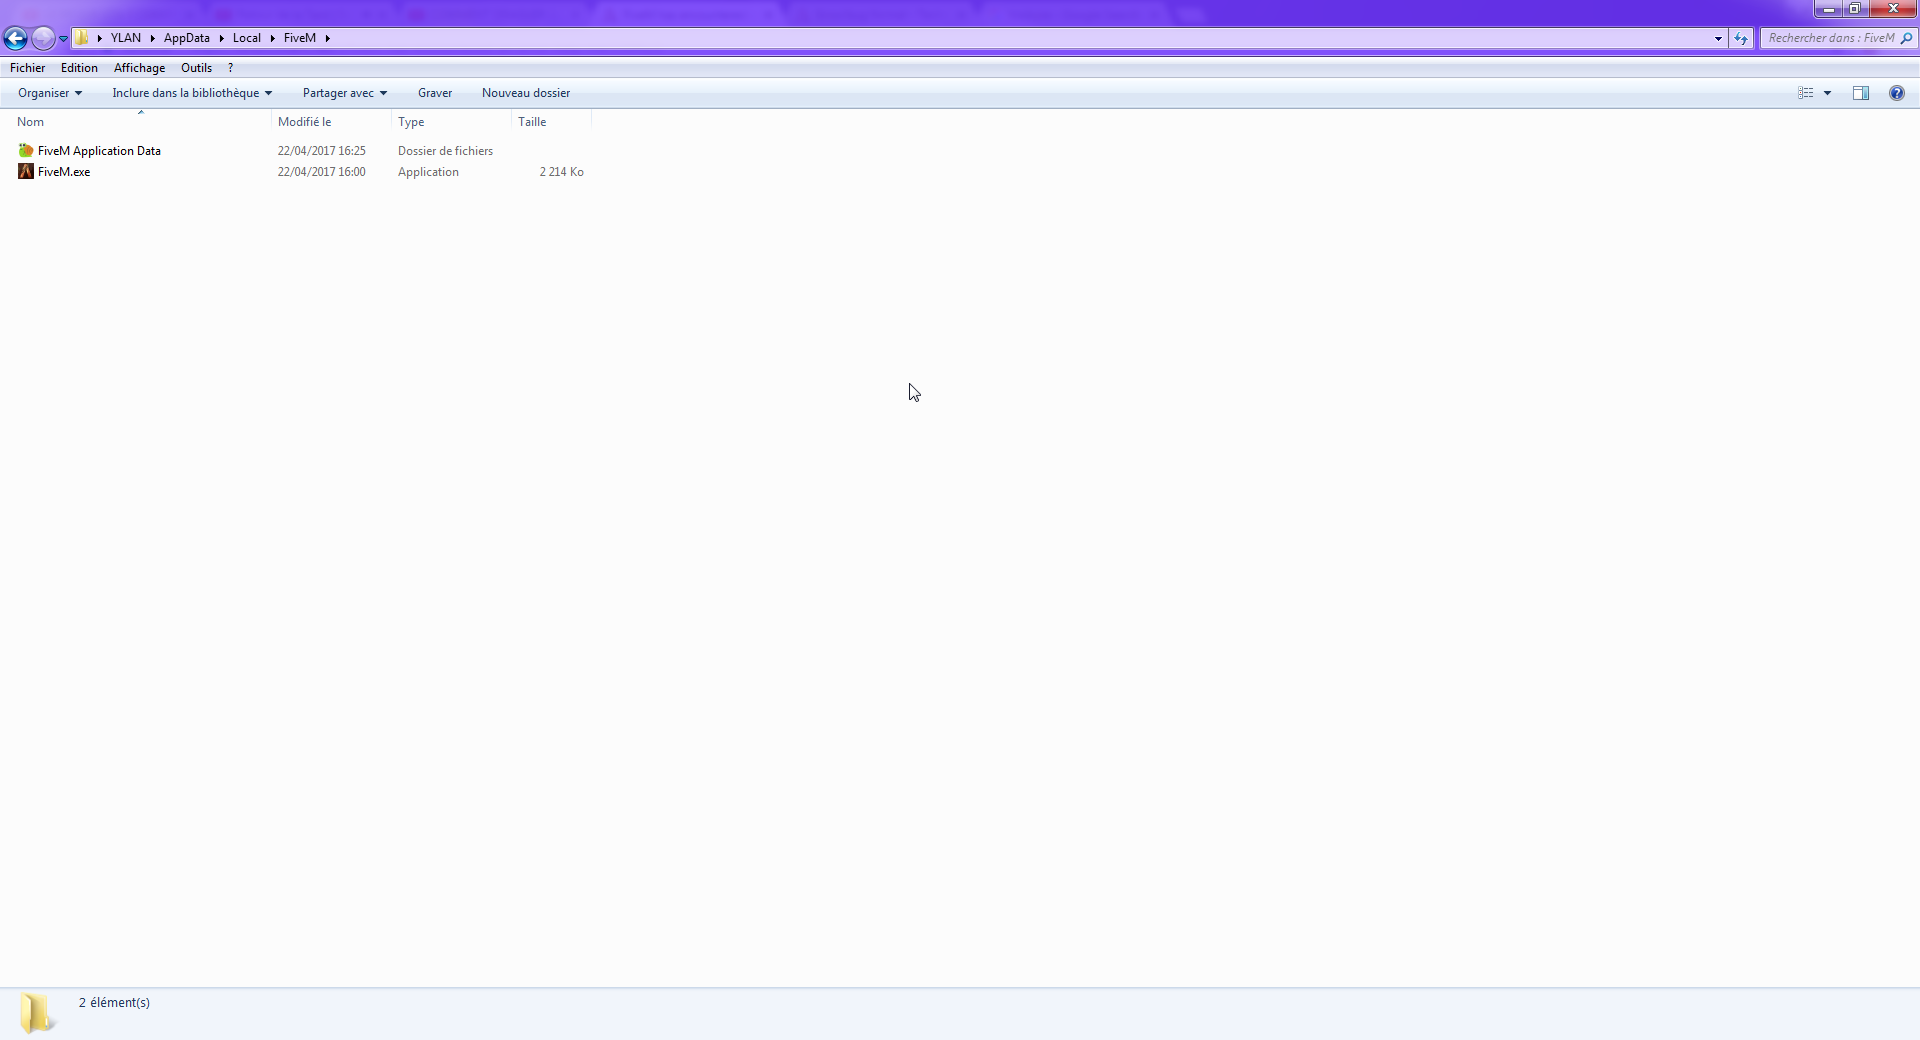This screenshot has width=1920, height=1040.
Task: Minimize the Explorer window
Action: [1829, 9]
